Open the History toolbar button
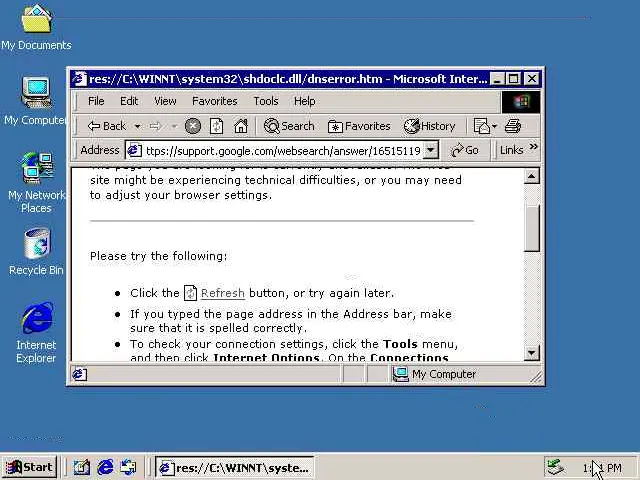This screenshot has height=480, width=640. pos(429,126)
